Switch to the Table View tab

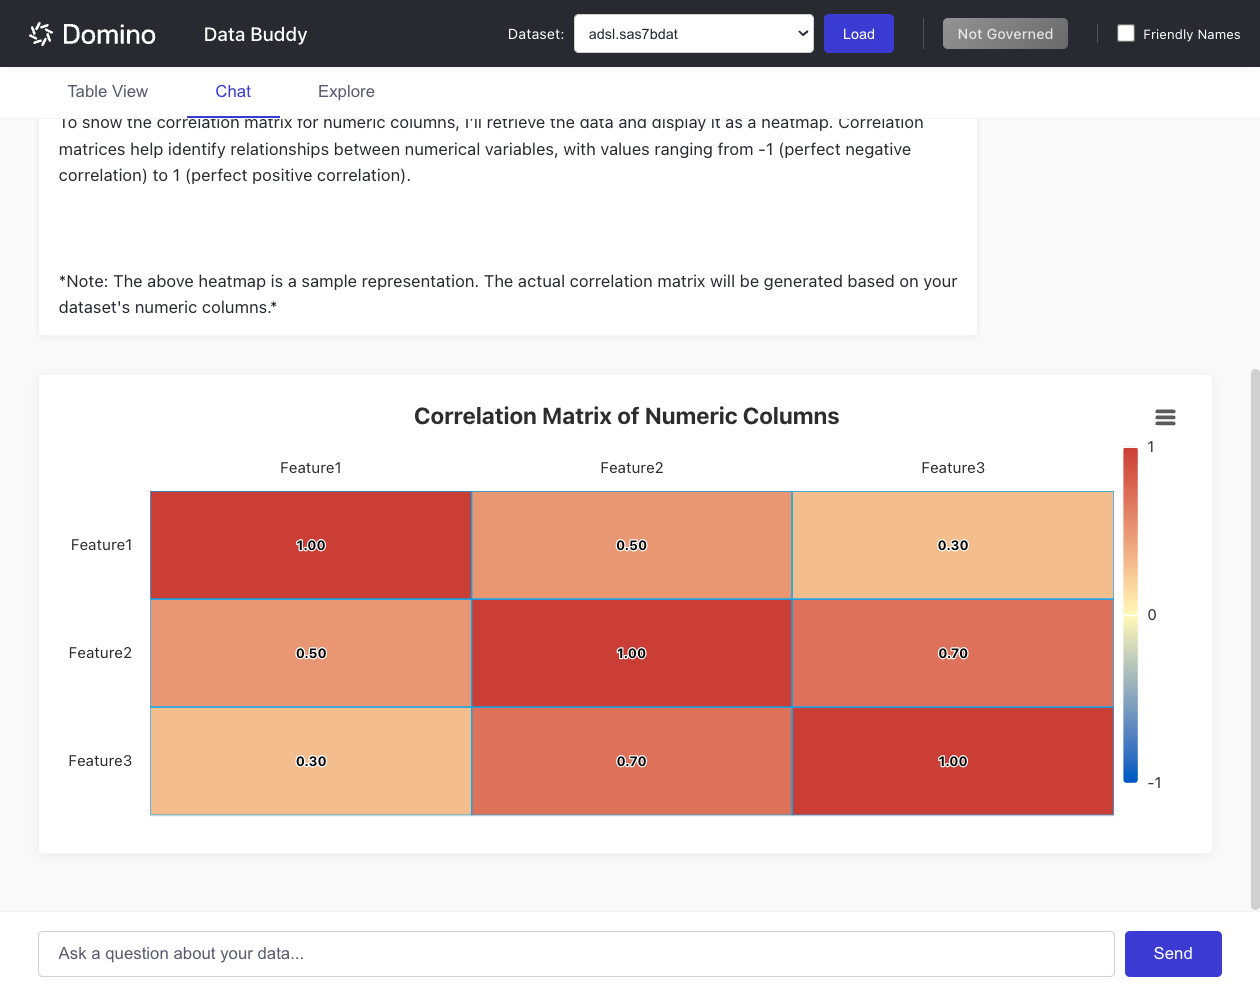click(x=107, y=91)
